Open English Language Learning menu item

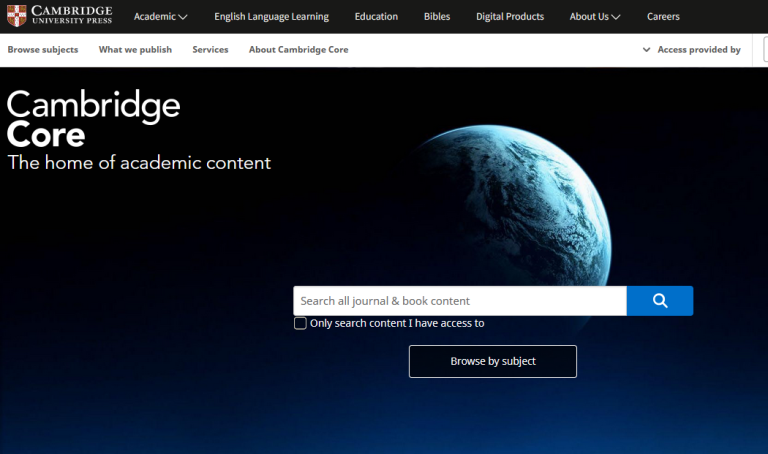(x=271, y=17)
